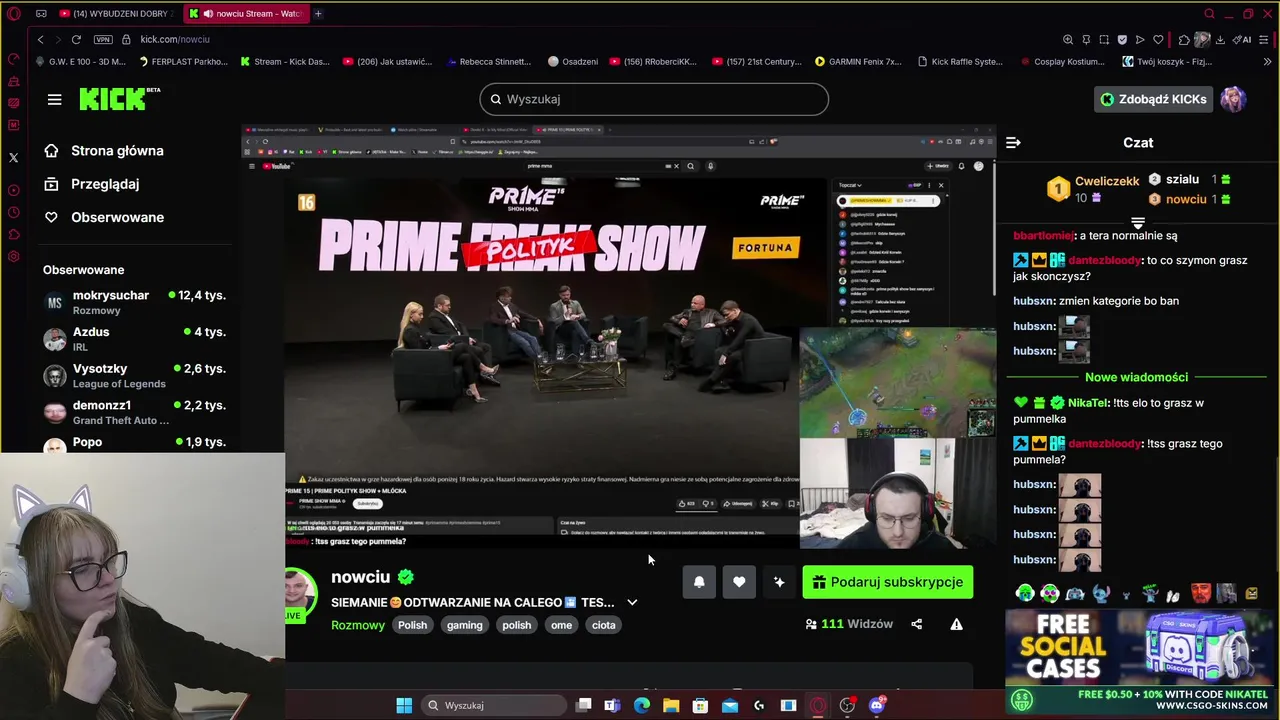Toggle follow heart for nowciu
1280x720 pixels.
pyautogui.click(x=739, y=582)
